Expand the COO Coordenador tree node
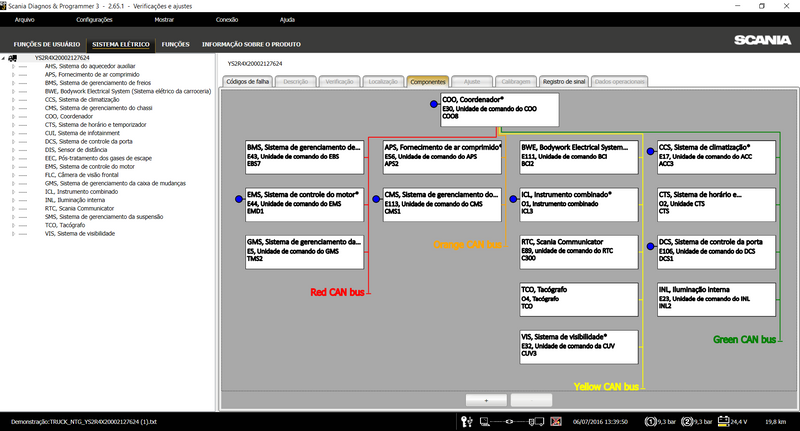Screen dimensions: 800x431 click(13, 116)
